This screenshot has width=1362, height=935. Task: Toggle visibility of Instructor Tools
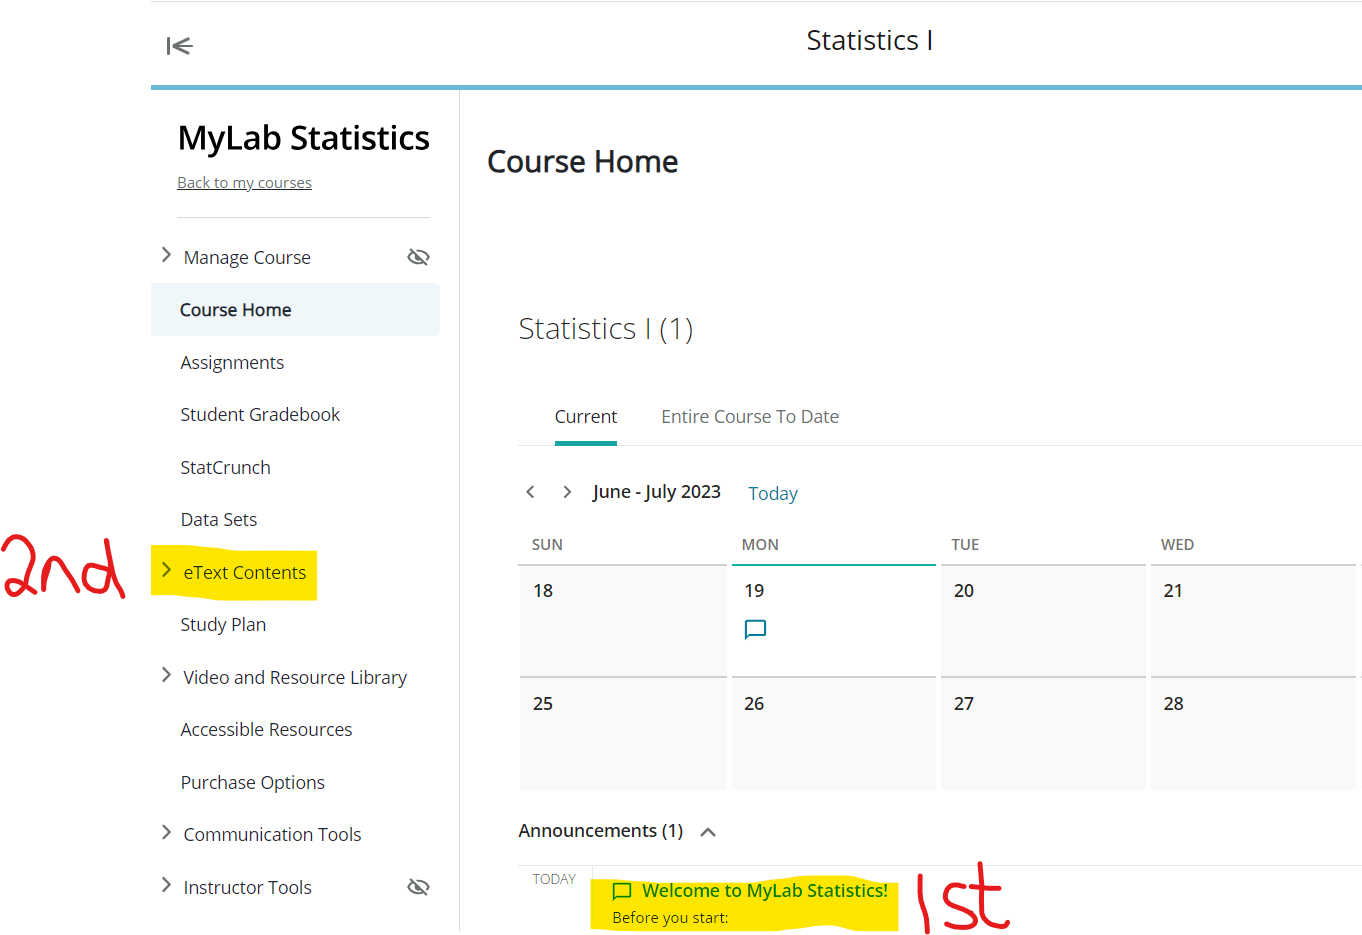tap(418, 887)
